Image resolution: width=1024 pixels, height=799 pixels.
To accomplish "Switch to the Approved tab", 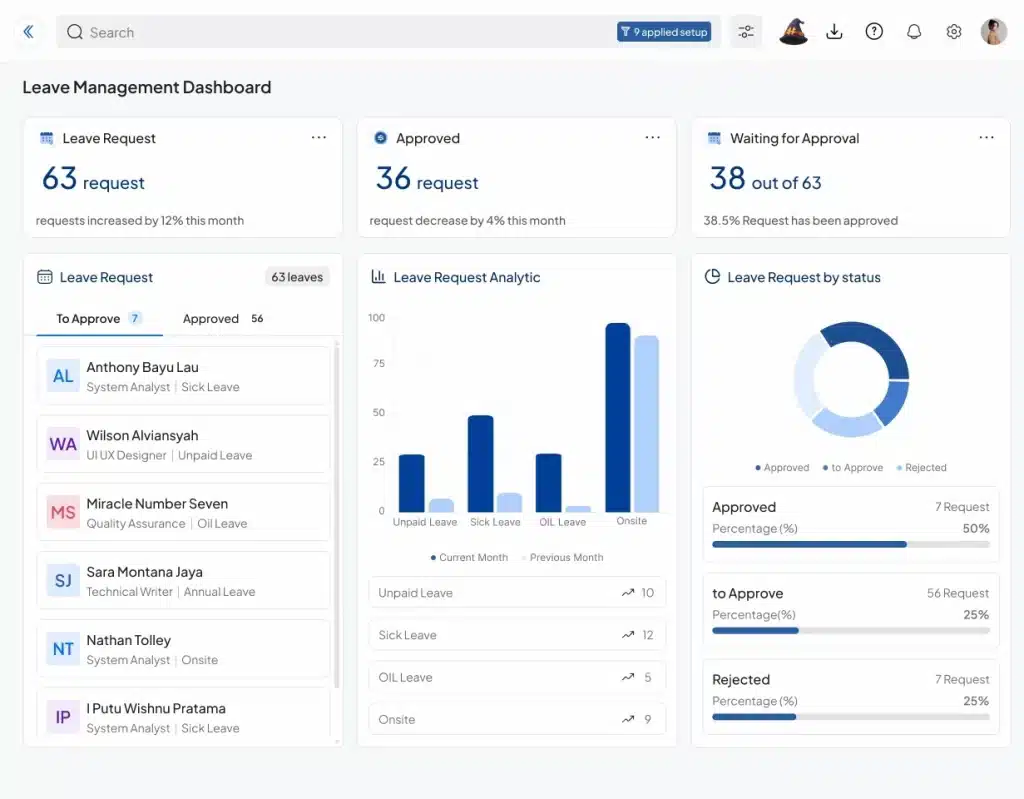I will pyautogui.click(x=222, y=319).
